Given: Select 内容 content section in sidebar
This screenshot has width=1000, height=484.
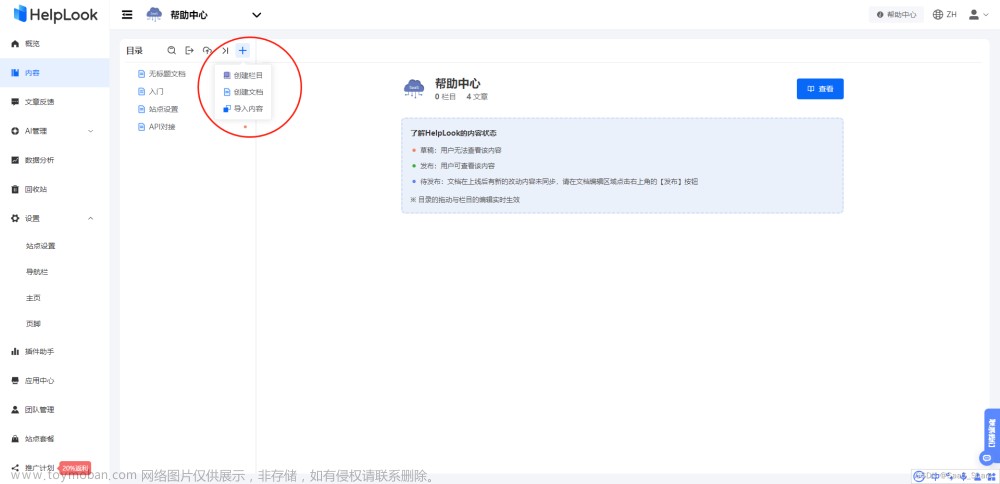Looking at the screenshot, I should (54, 73).
